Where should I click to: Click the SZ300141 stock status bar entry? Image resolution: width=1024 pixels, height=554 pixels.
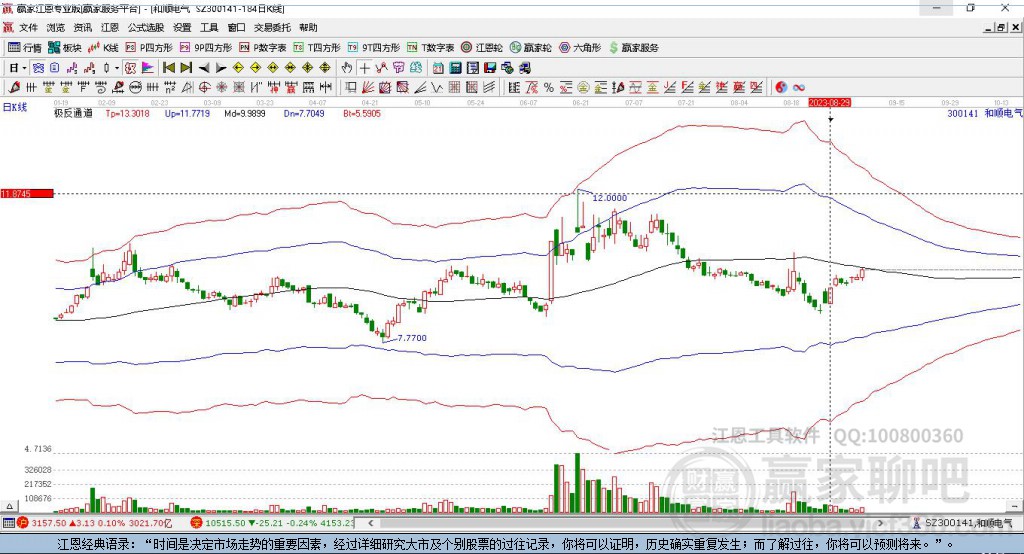click(x=963, y=523)
